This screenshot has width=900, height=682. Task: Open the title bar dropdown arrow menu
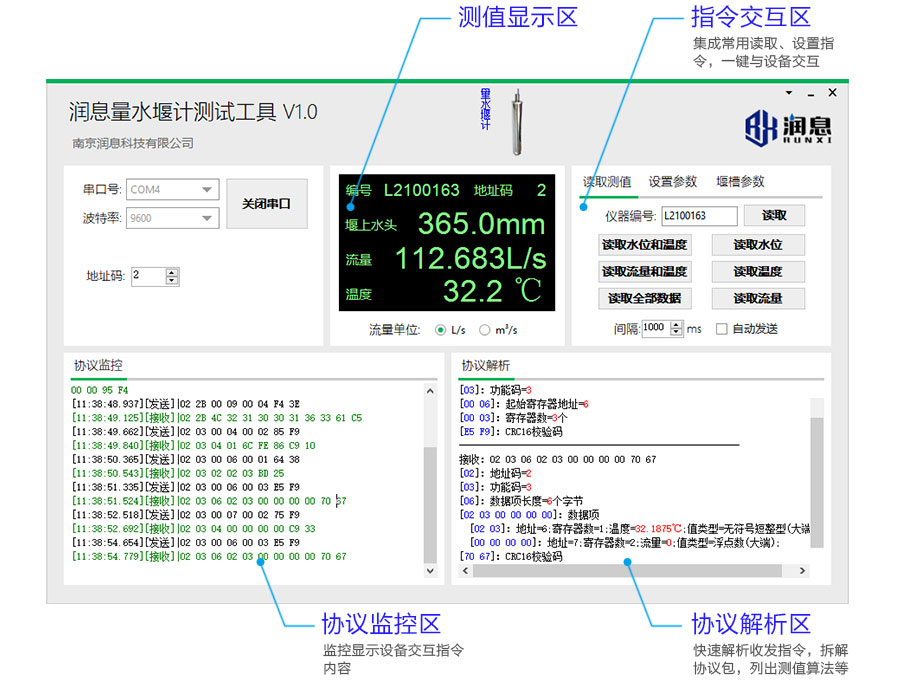pyautogui.click(x=789, y=93)
